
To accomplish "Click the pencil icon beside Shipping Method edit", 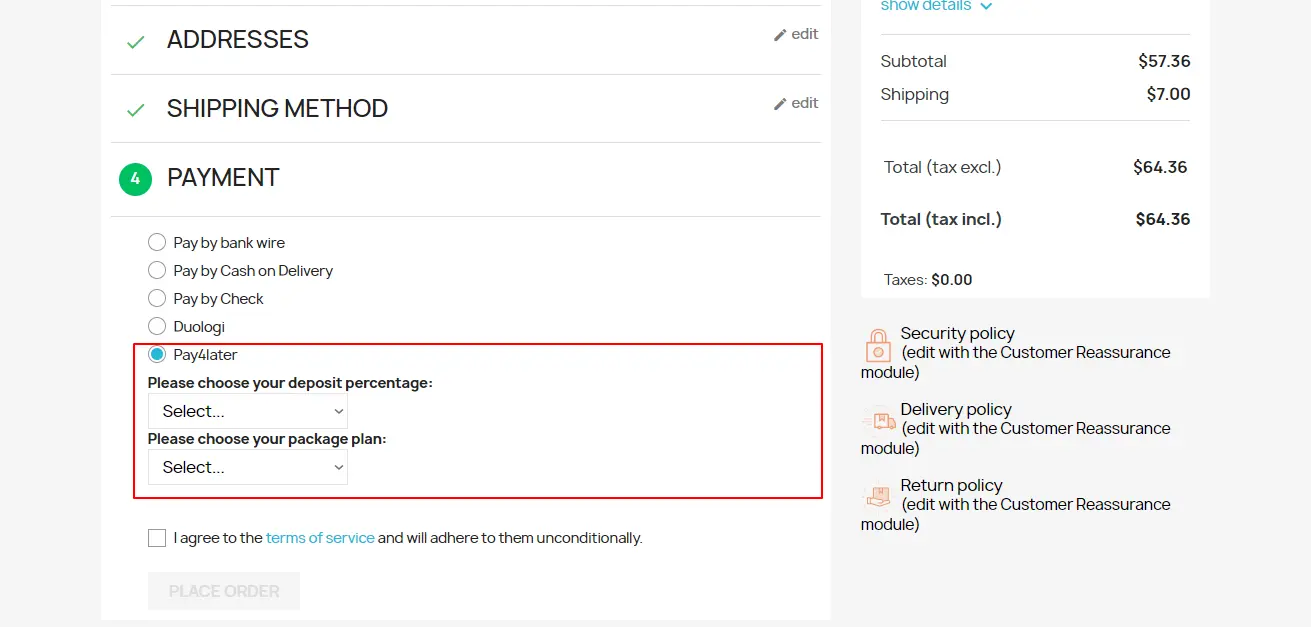I will point(780,104).
